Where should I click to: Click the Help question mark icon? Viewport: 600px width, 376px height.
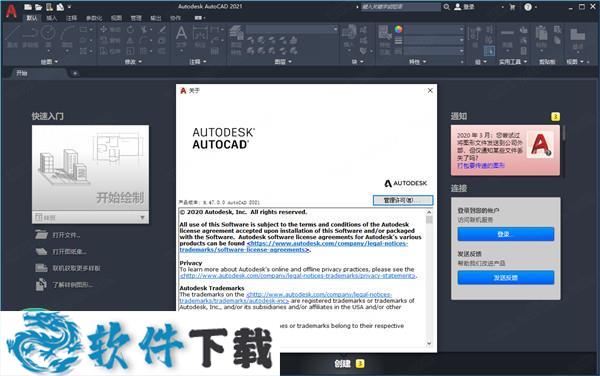(528, 7)
